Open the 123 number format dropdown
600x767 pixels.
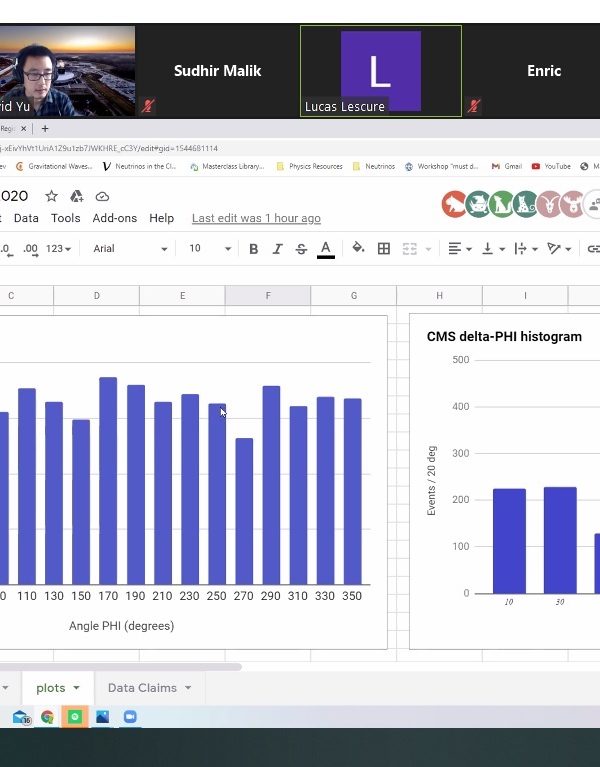click(59, 249)
